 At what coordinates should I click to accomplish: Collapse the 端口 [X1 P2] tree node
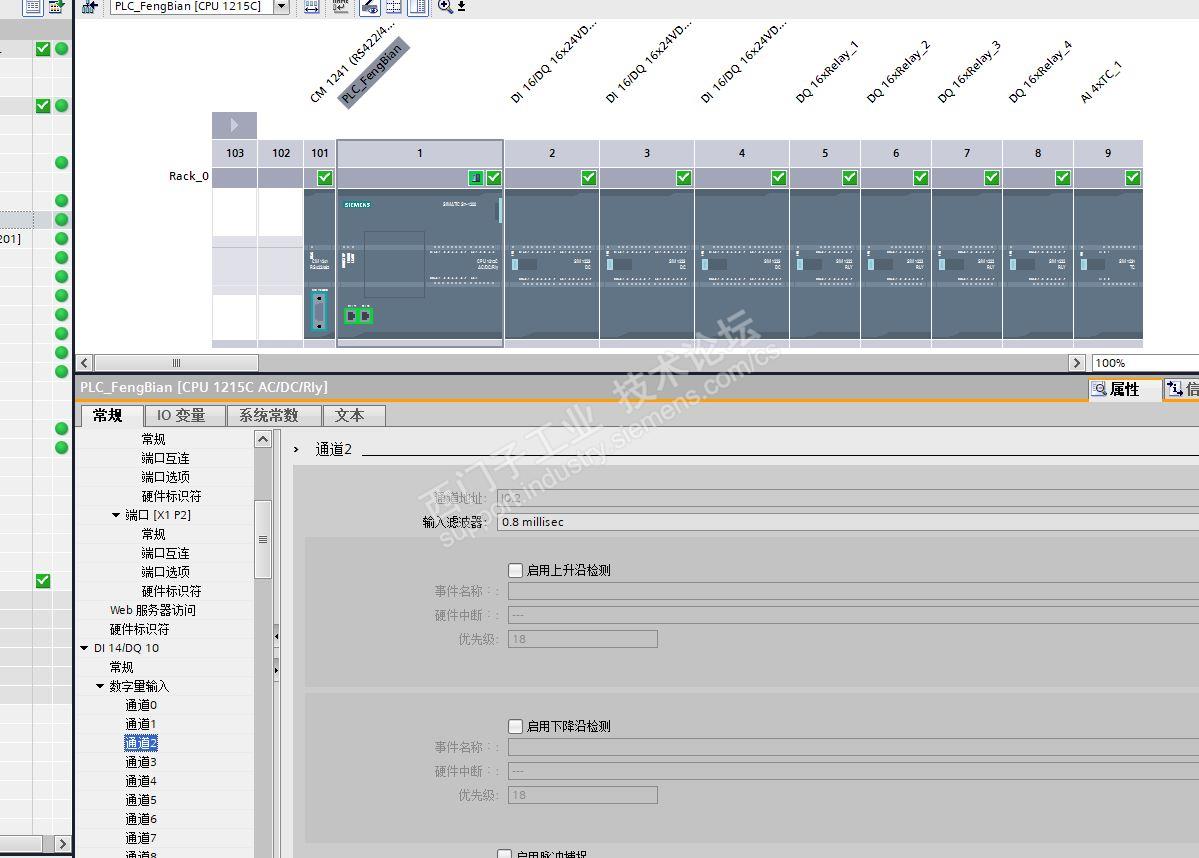point(116,515)
